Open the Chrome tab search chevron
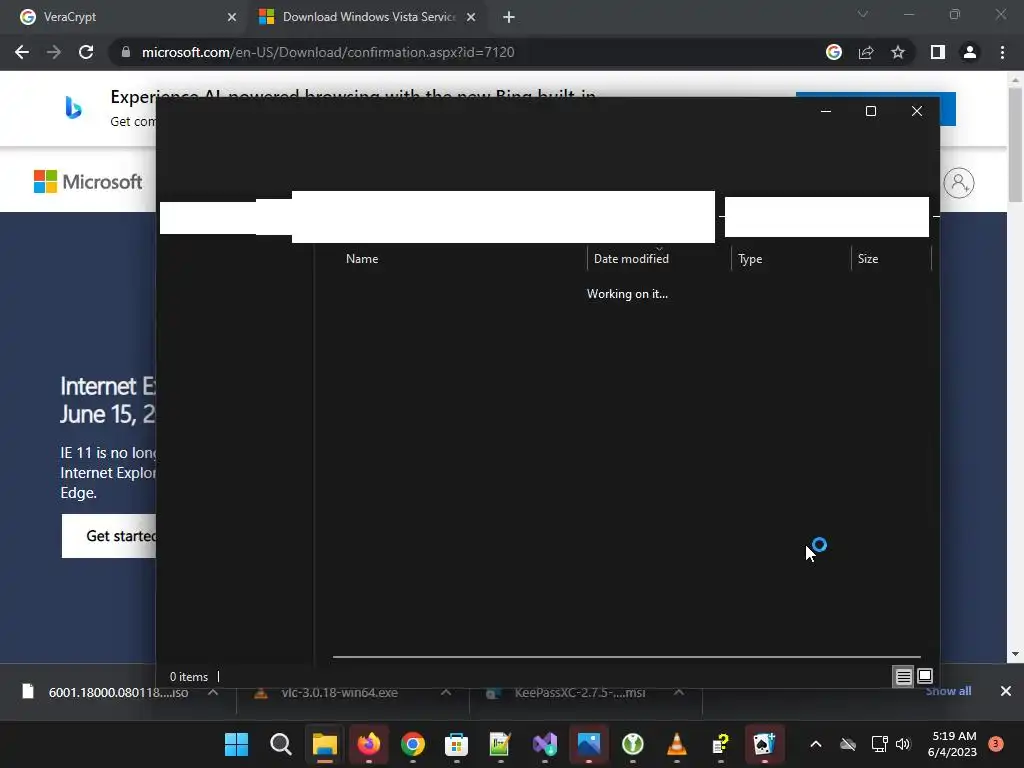Screen dimensions: 1024x768 (x=863, y=14)
